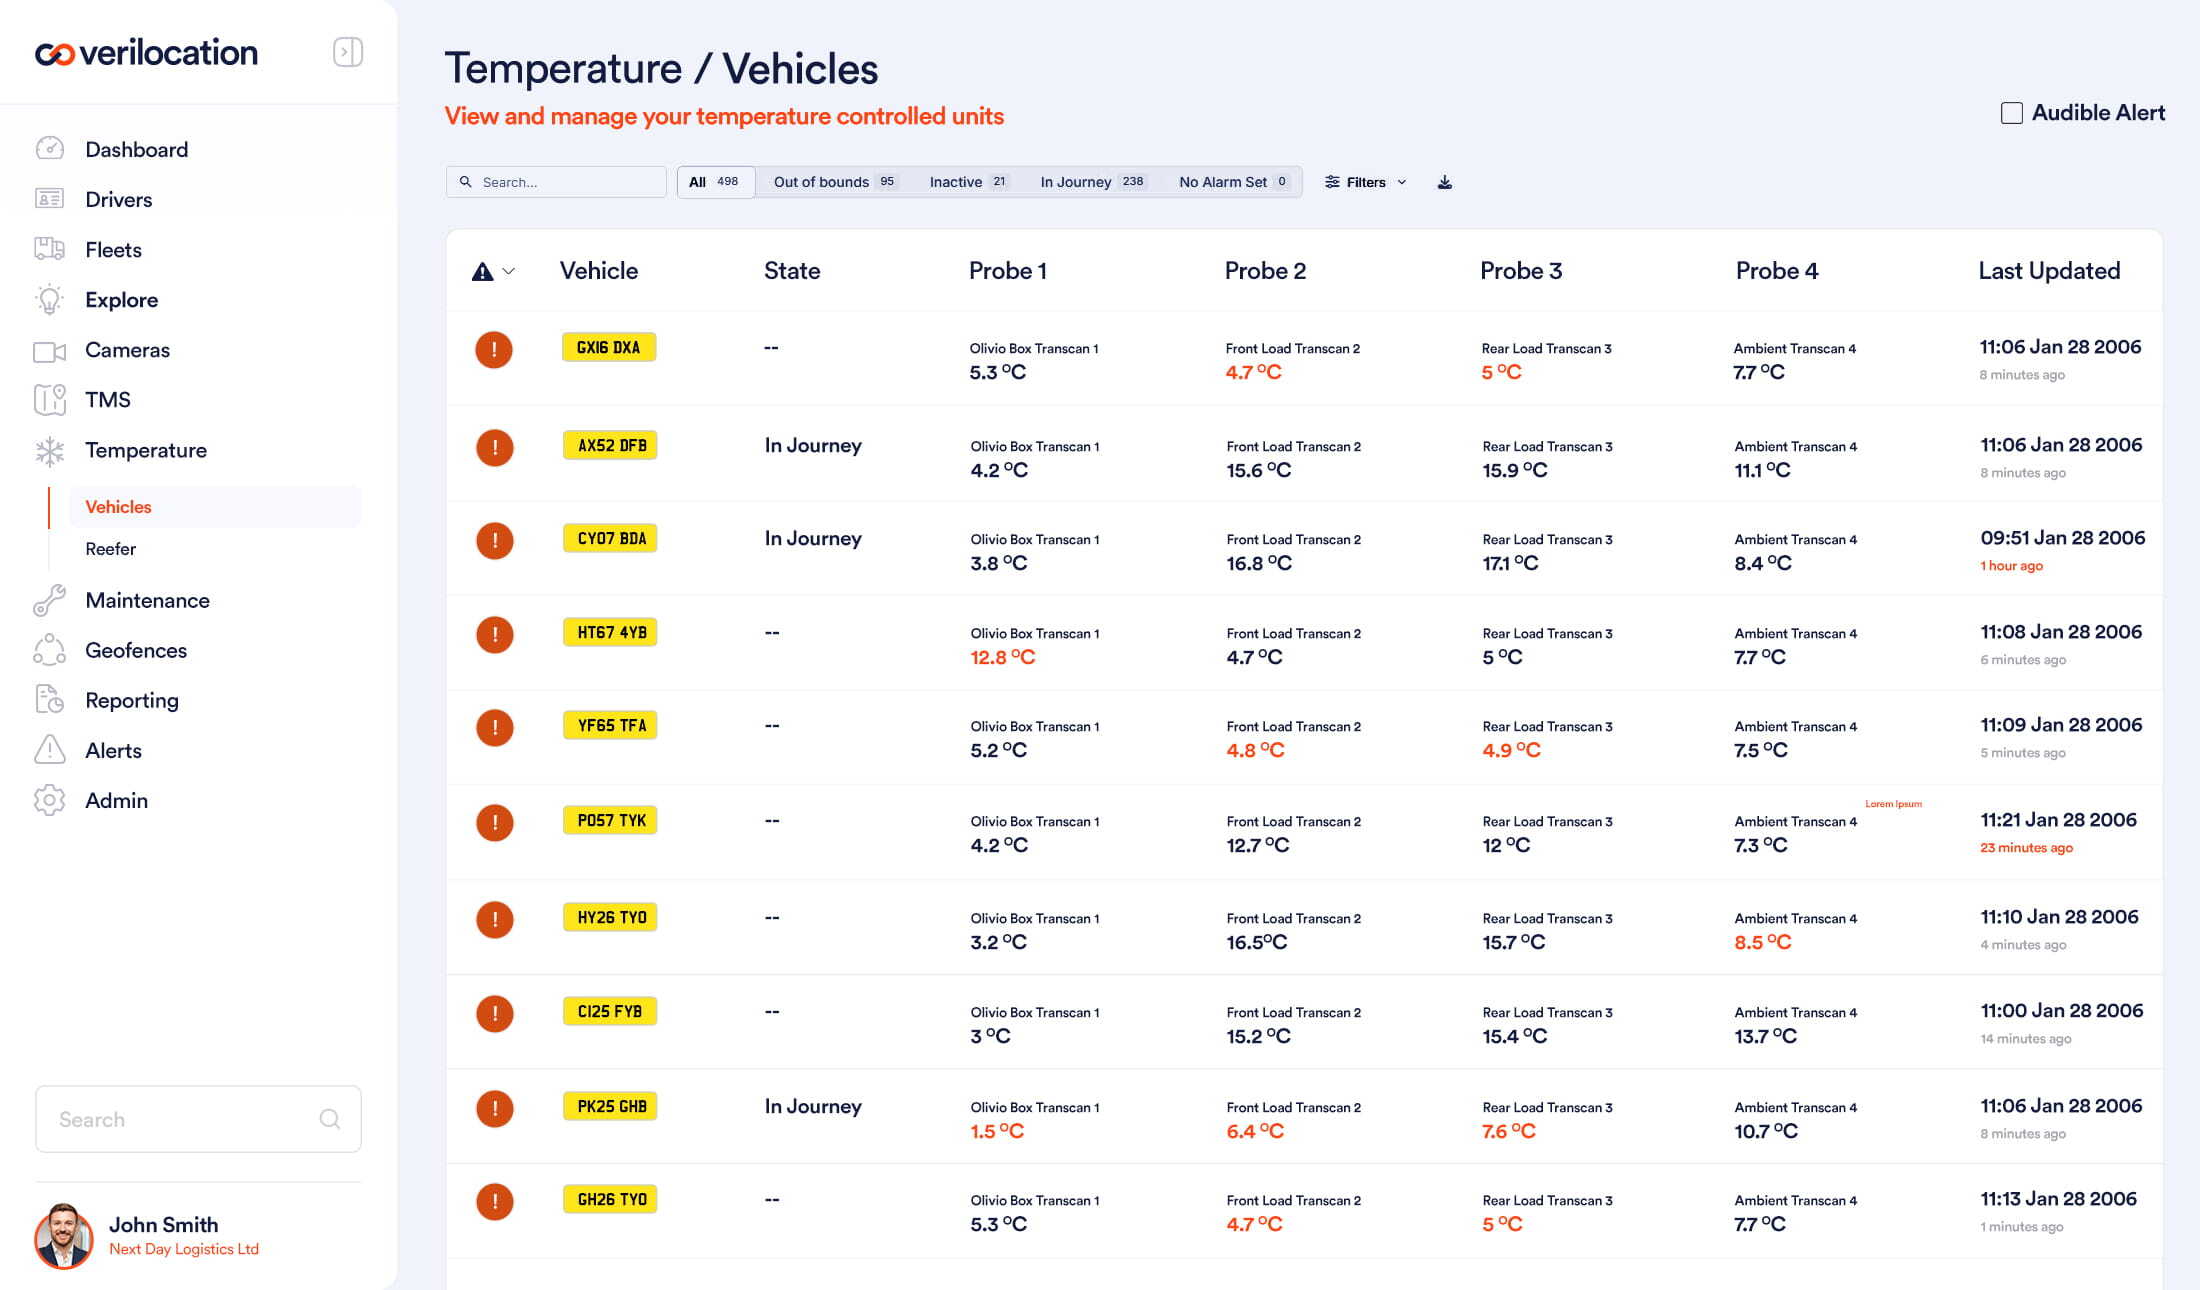Click the Geofences icon in sidebar
This screenshot has width=2200, height=1290.
[49, 650]
